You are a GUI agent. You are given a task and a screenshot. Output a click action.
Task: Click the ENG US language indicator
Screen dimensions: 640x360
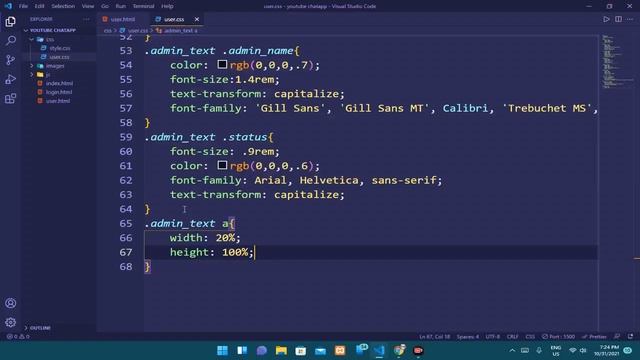point(556,351)
